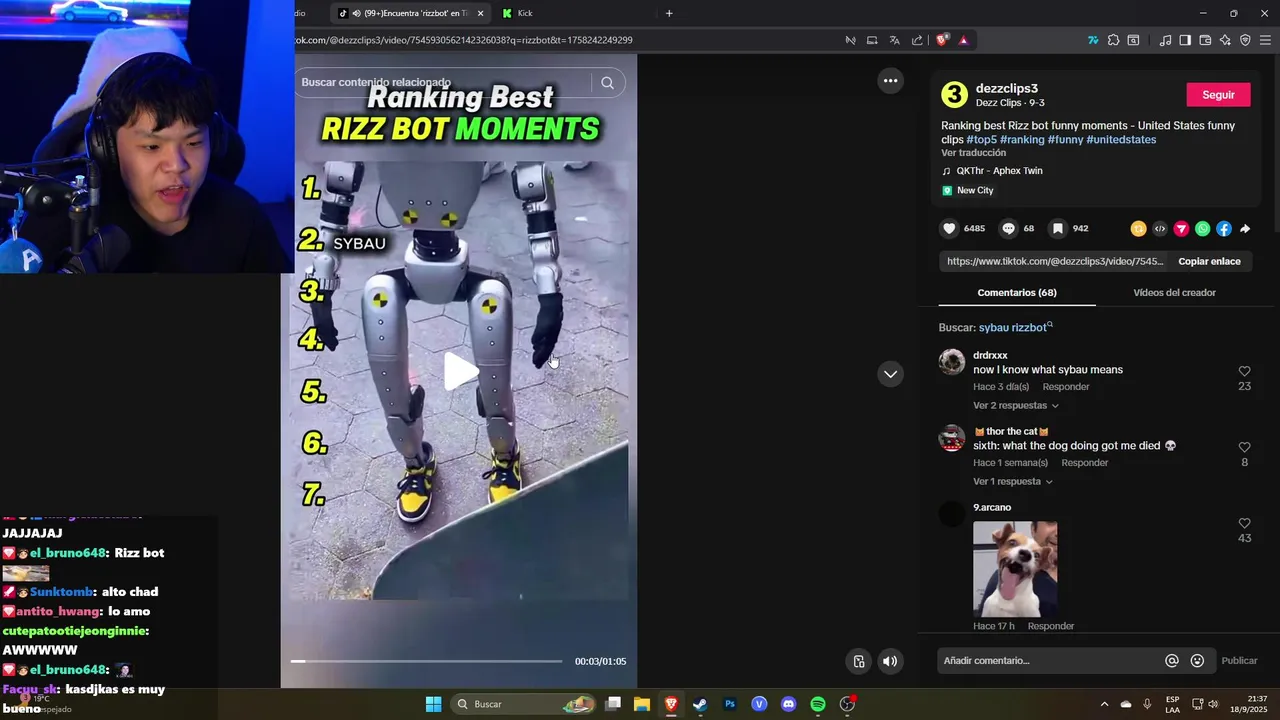The height and width of the screenshot is (720, 1280).
Task: Click 'Ver traducción' link
Action: (x=973, y=153)
